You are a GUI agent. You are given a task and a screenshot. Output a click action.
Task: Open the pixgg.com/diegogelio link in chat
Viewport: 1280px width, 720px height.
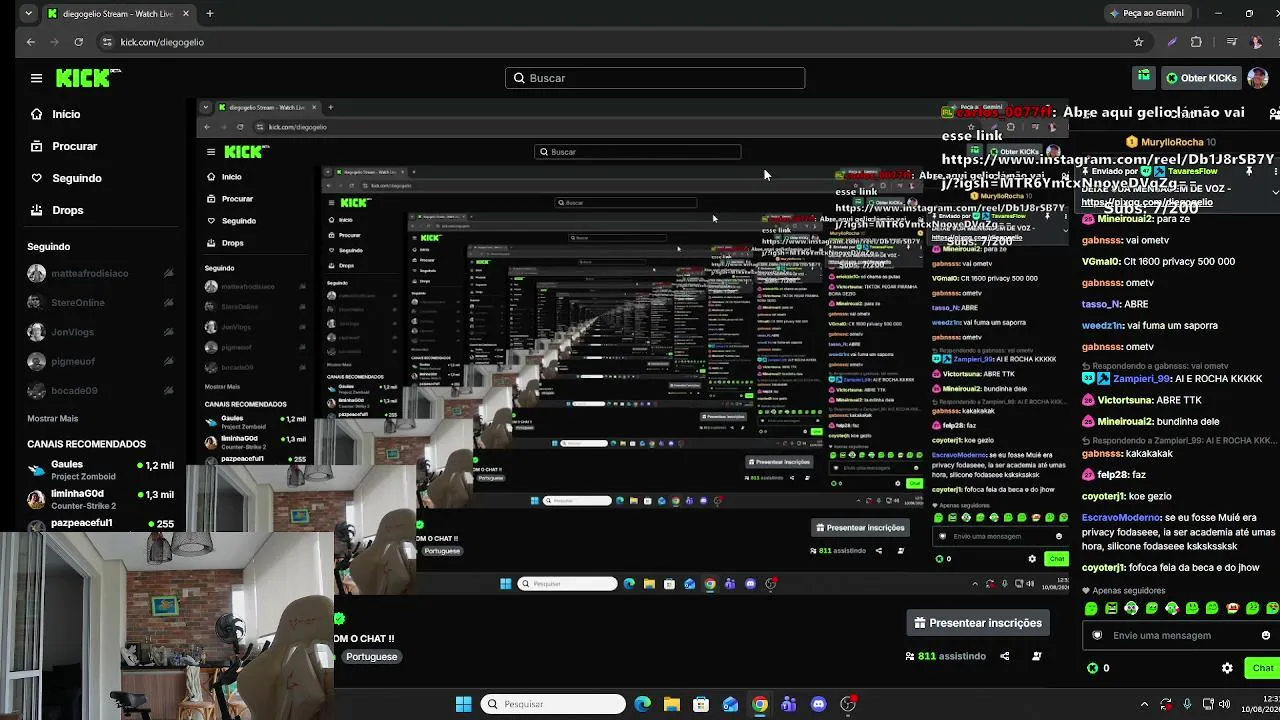(1147, 202)
